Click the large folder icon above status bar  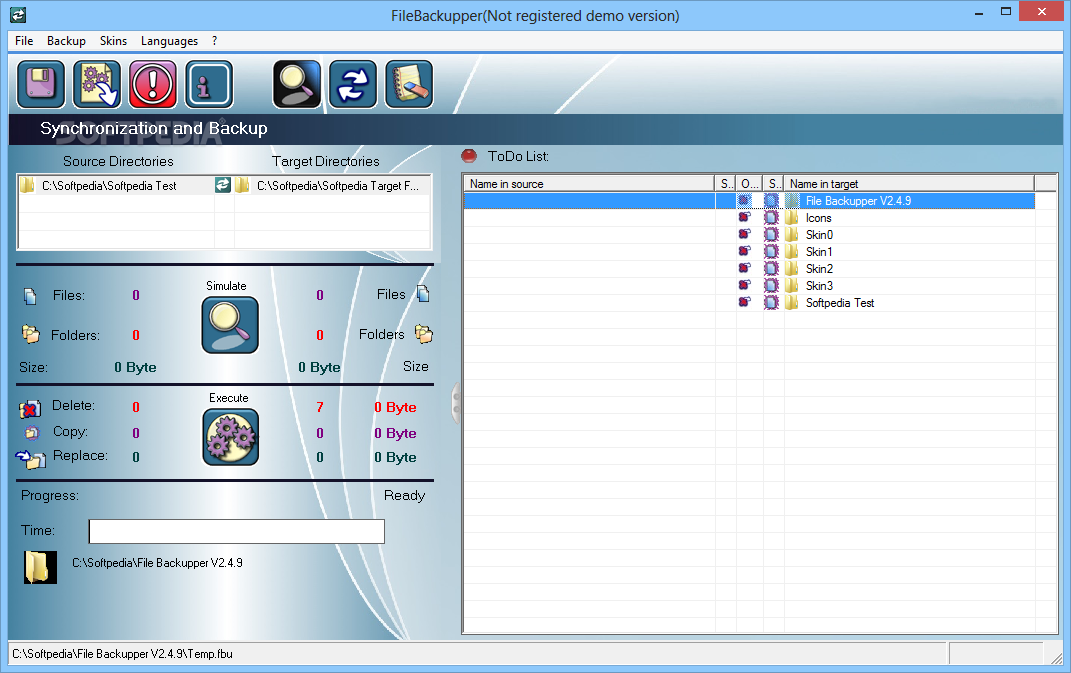40,568
